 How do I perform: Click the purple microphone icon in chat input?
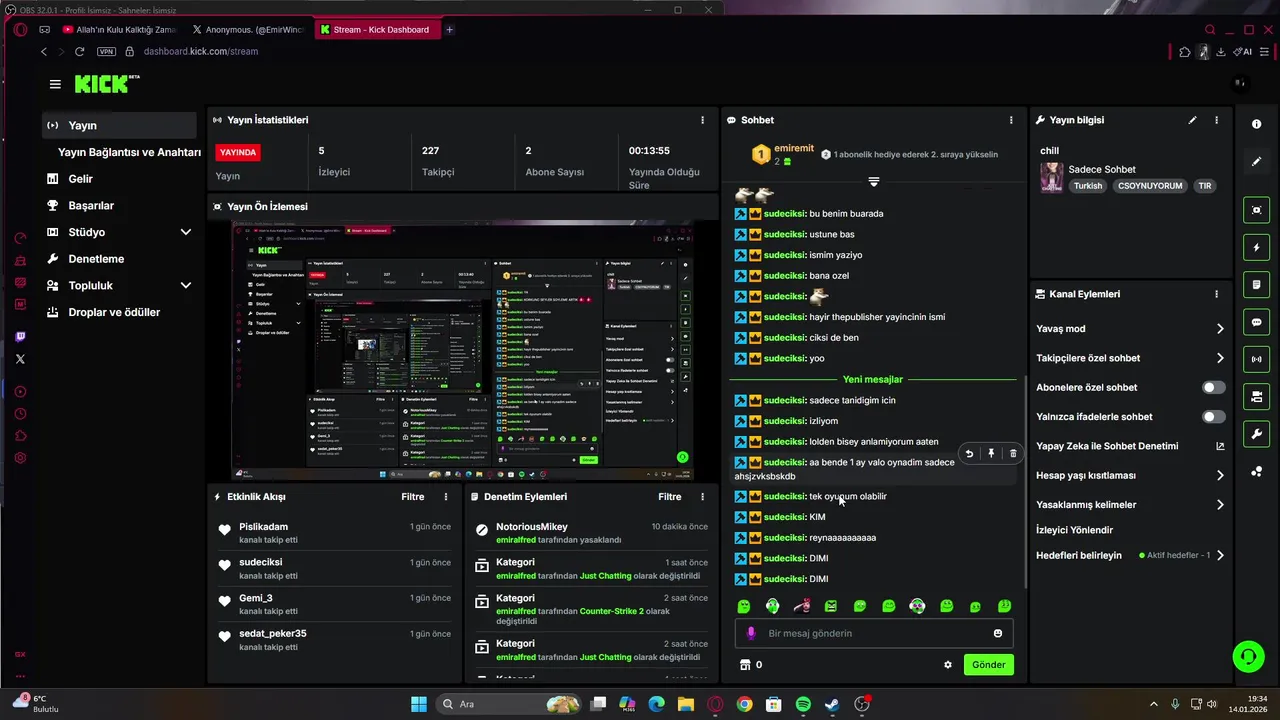click(x=751, y=633)
